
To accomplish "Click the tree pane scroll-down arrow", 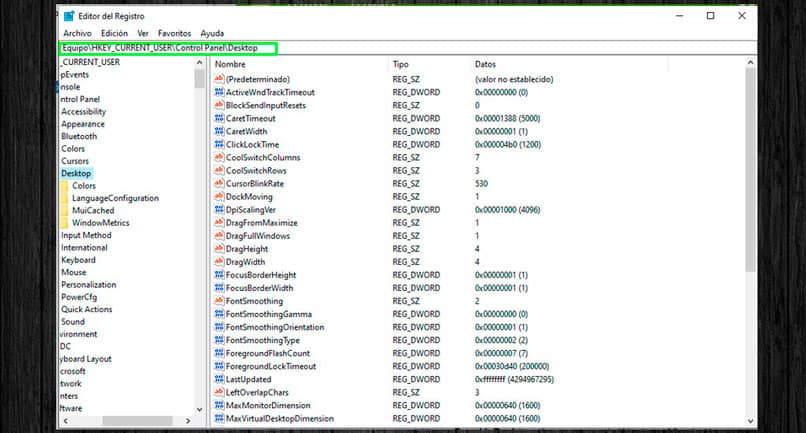I will pyautogui.click(x=199, y=409).
